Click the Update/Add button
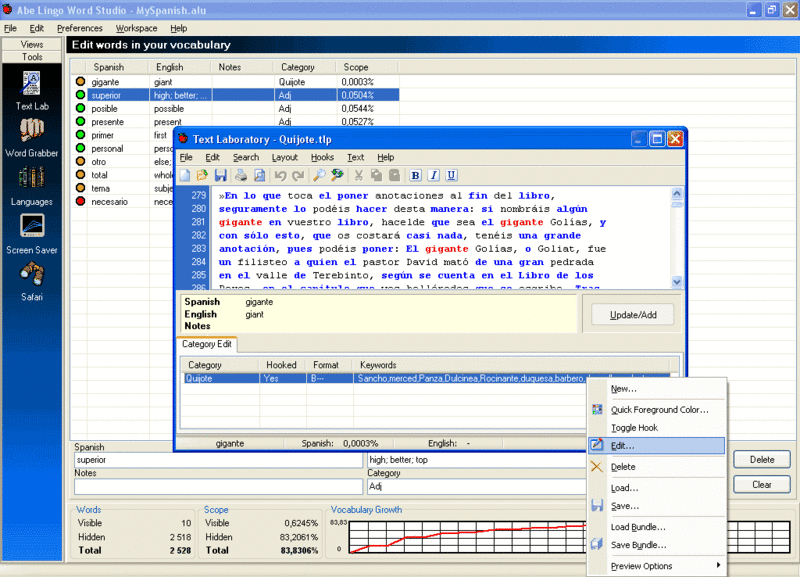The height and width of the screenshot is (577, 800). [x=633, y=315]
